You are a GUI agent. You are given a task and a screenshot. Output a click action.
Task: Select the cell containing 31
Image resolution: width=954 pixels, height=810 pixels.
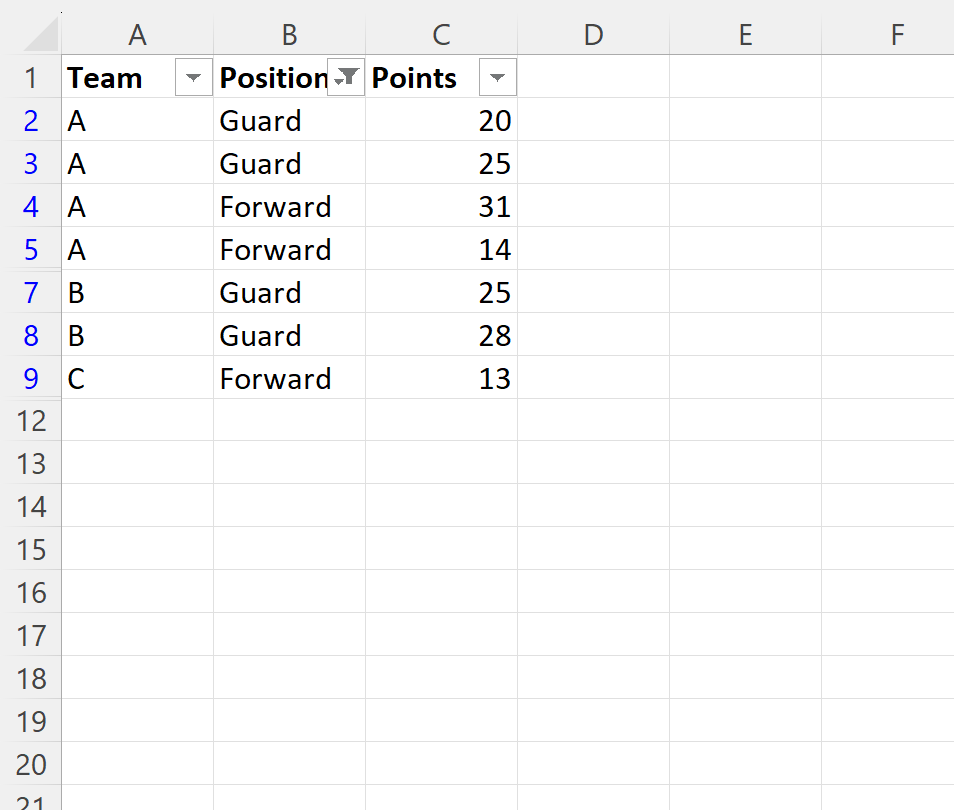(x=442, y=206)
